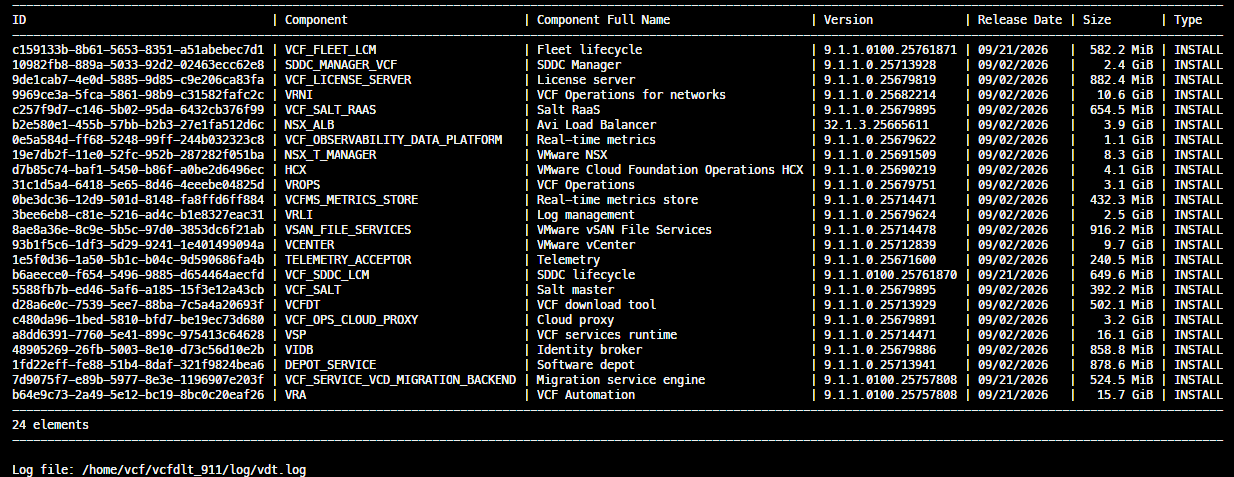Click the DEPOT_SERVICE component name
The height and width of the screenshot is (477, 1234).
click(x=331, y=365)
